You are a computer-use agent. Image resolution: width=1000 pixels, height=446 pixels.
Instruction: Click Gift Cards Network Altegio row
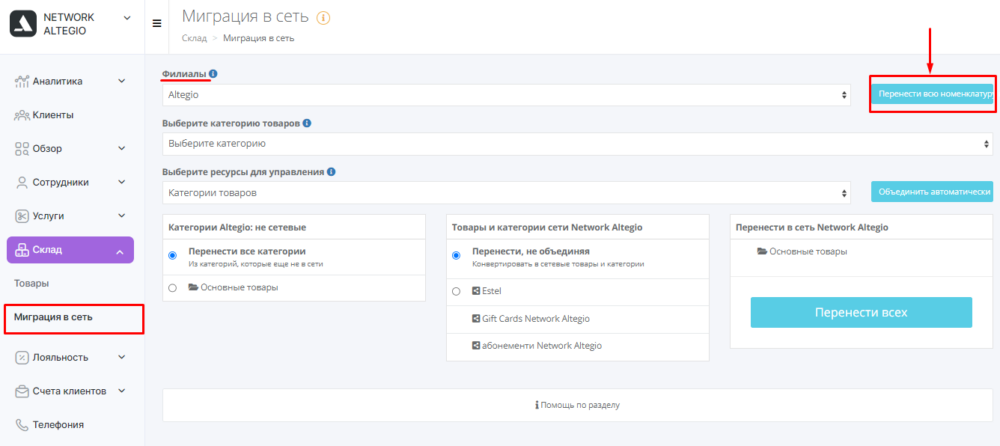point(578,319)
